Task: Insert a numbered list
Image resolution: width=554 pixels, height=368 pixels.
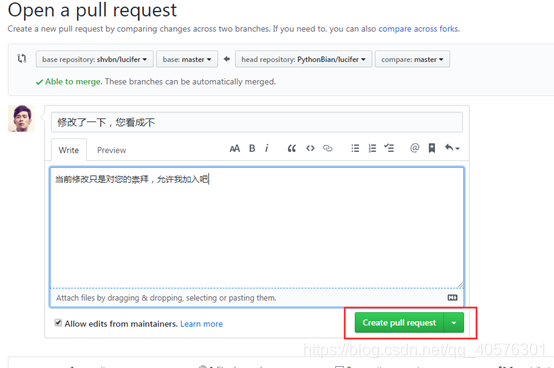Action: pyautogui.click(x=372, y=148)
